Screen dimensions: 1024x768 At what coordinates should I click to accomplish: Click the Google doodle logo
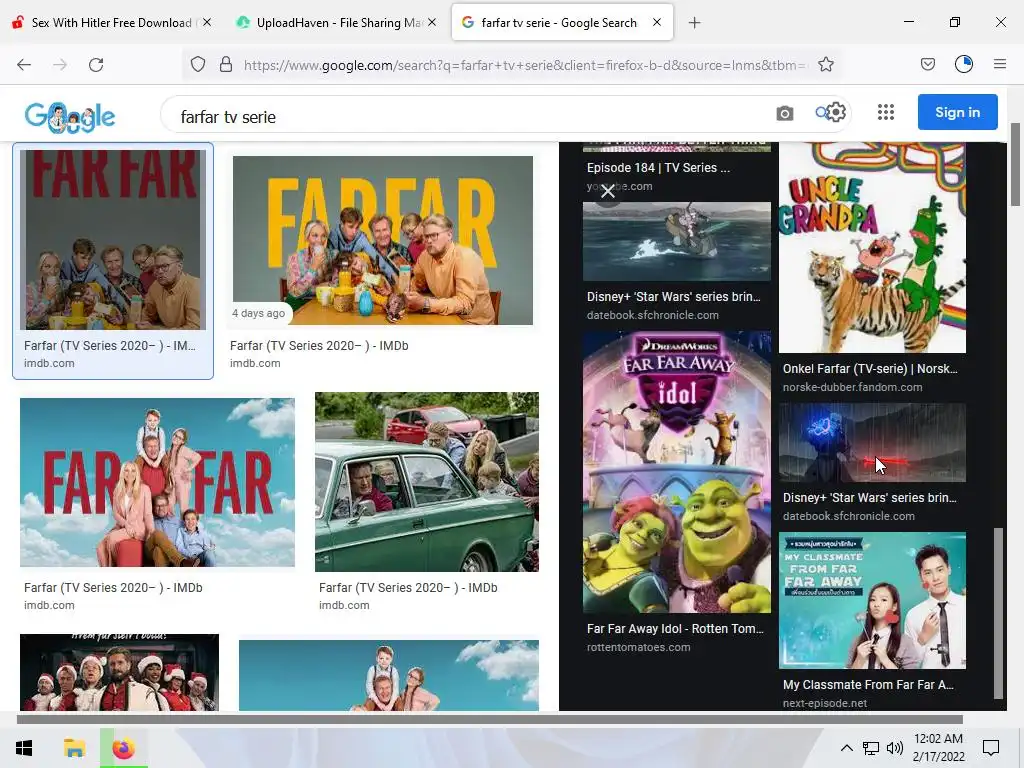(x=70, y=118)
